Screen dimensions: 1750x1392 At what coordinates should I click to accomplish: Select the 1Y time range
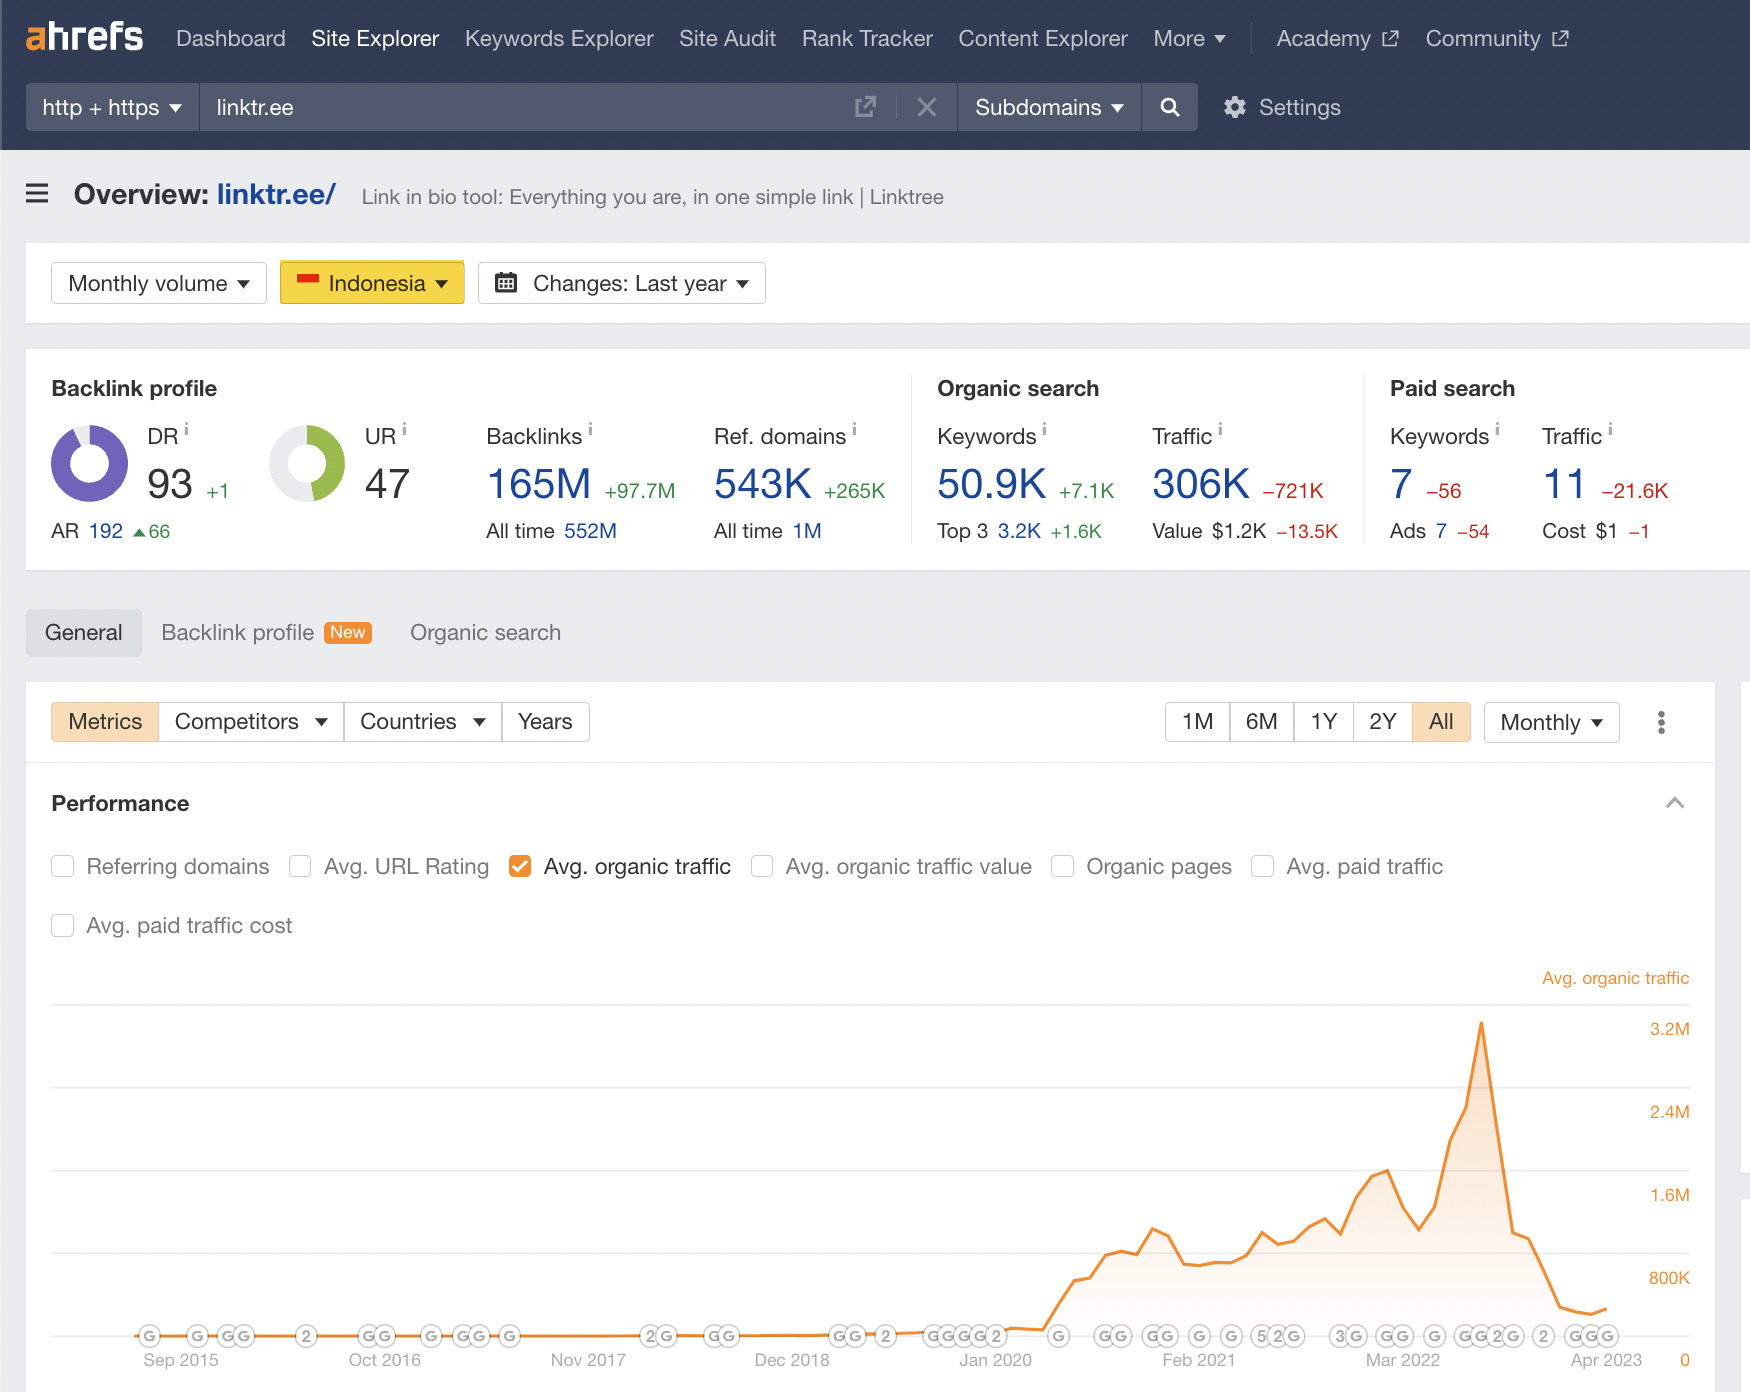tap(1323, 721)
